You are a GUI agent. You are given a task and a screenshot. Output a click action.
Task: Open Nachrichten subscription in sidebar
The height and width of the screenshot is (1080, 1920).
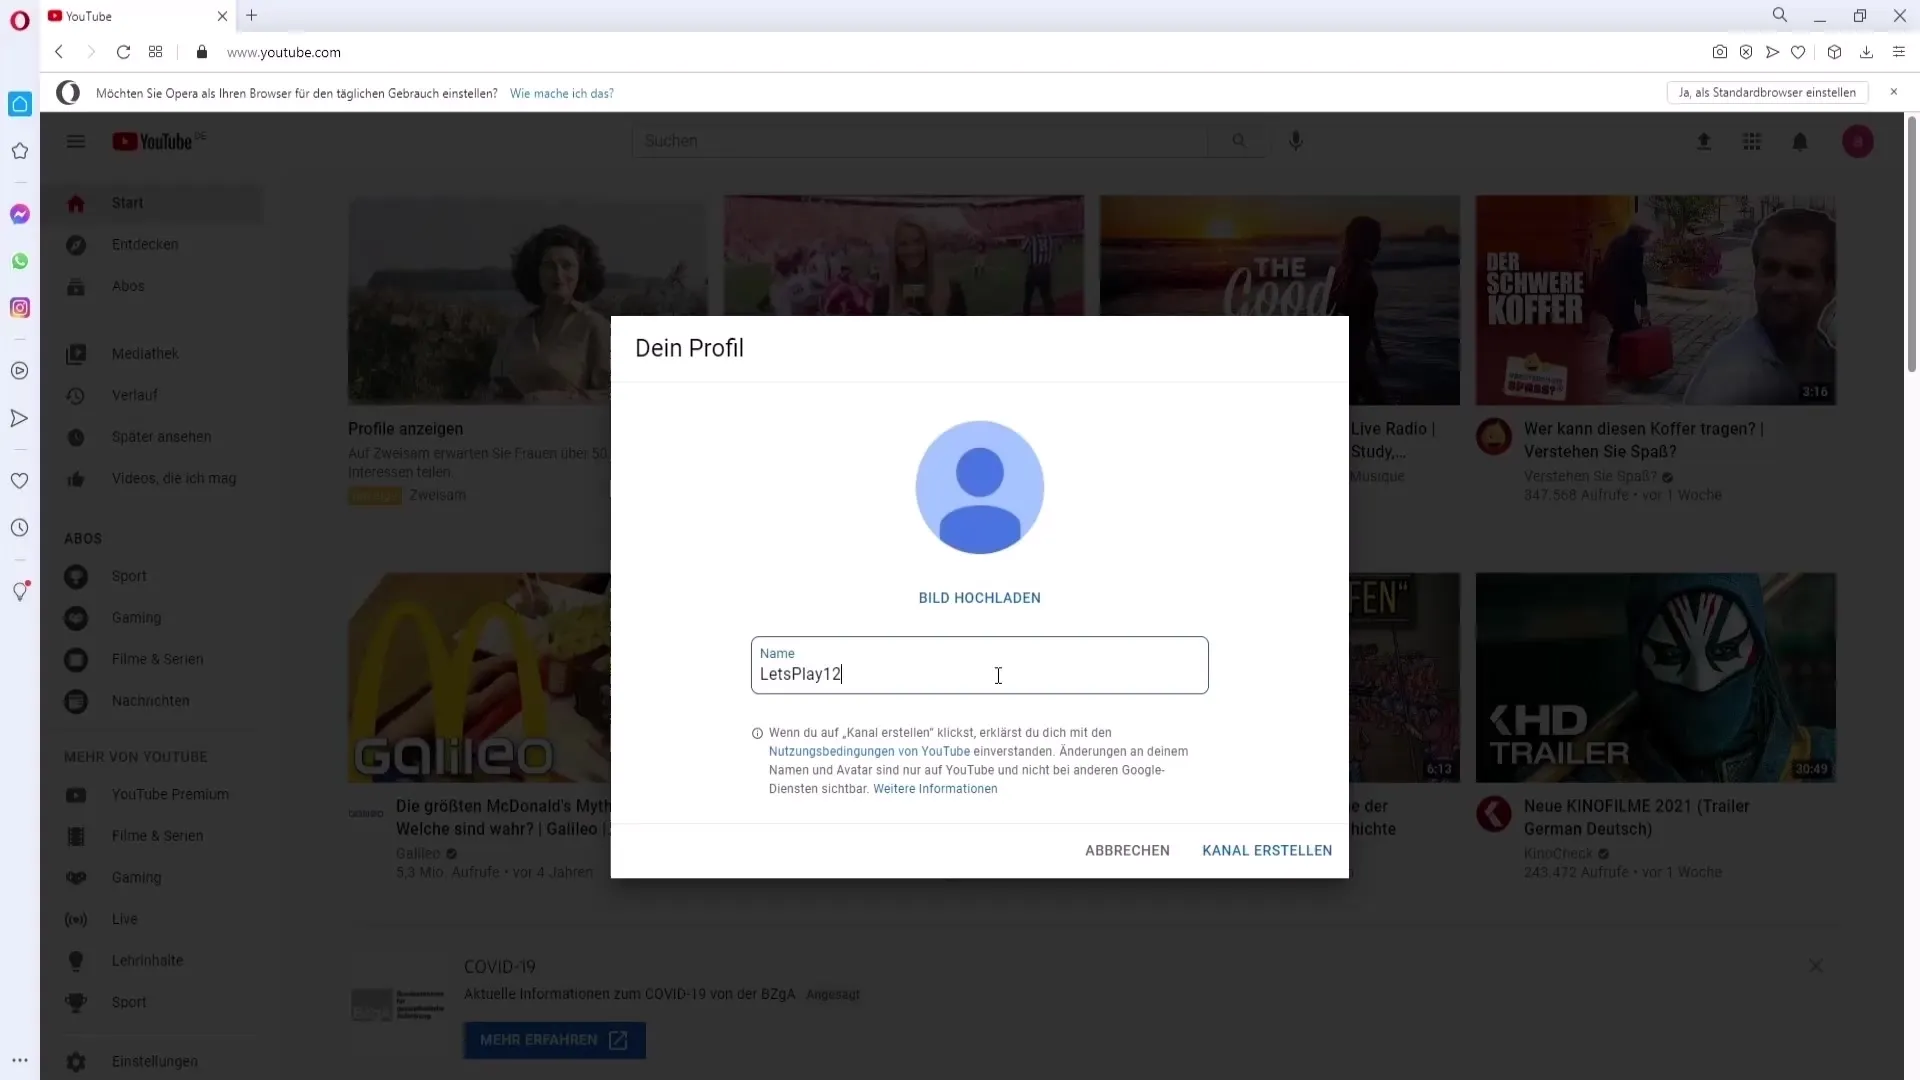pyautogui.click(x=152, y=702)
